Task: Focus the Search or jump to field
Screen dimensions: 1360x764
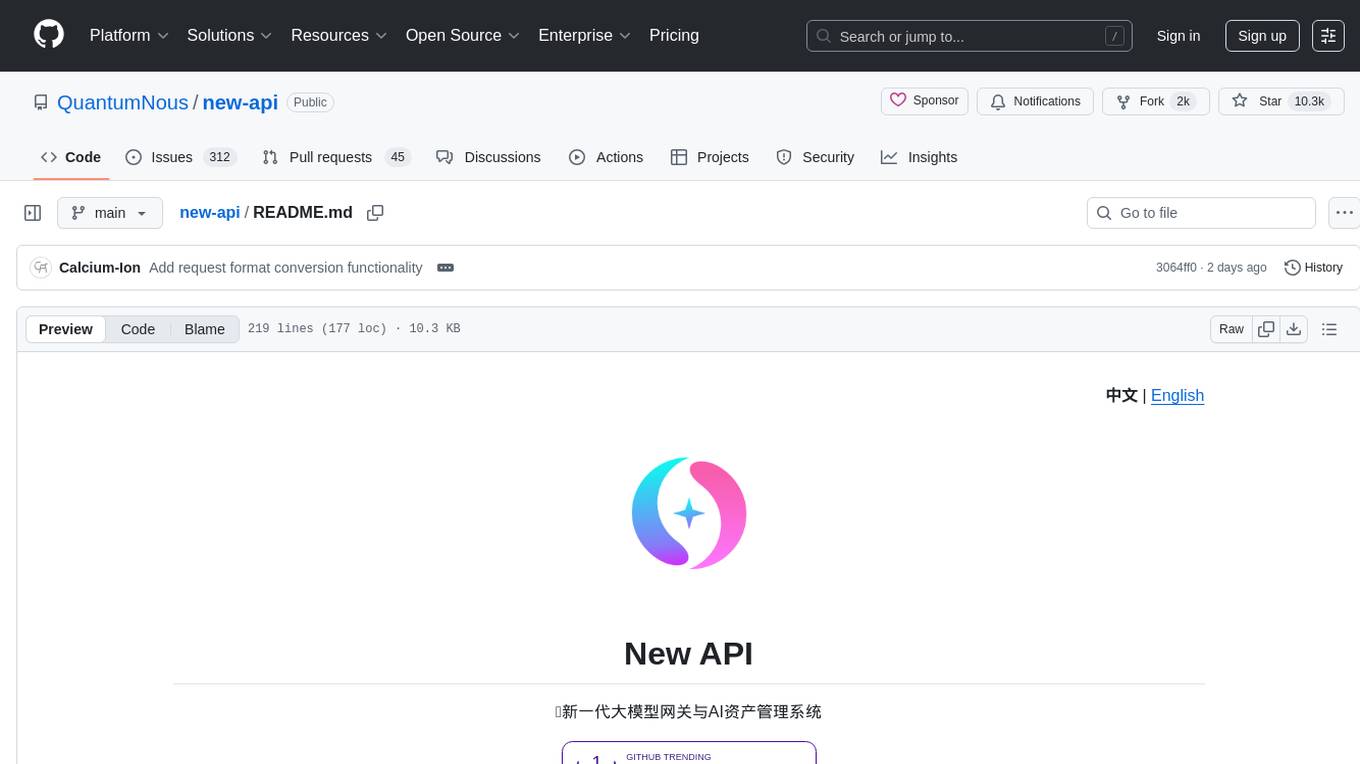Action: 969,36
